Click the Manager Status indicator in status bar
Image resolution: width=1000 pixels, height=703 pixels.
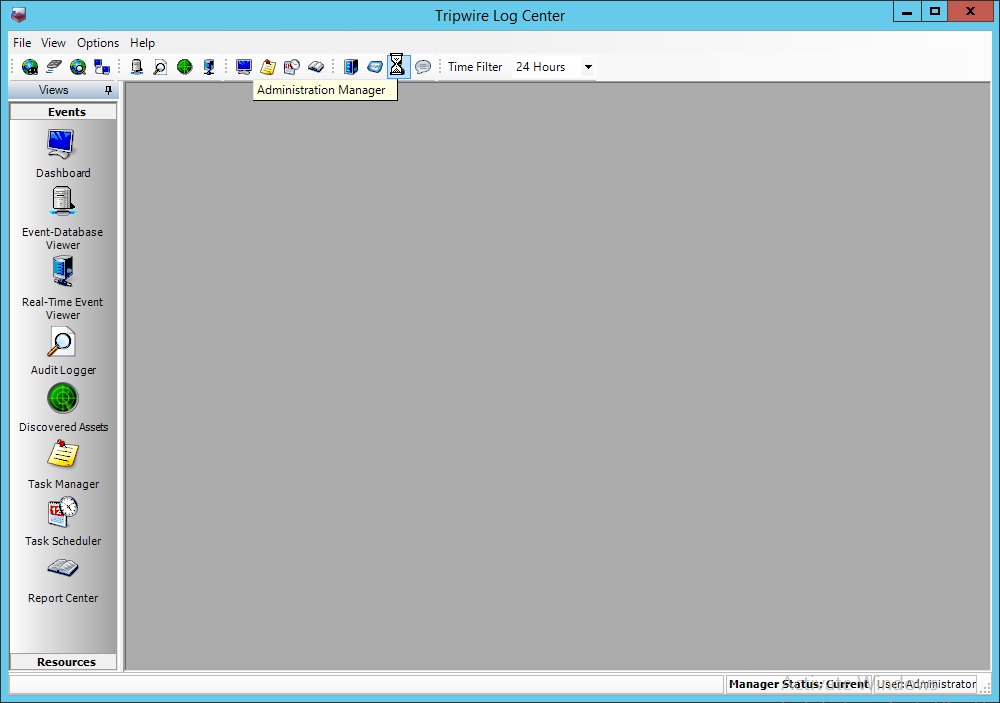tap(798, 684)
